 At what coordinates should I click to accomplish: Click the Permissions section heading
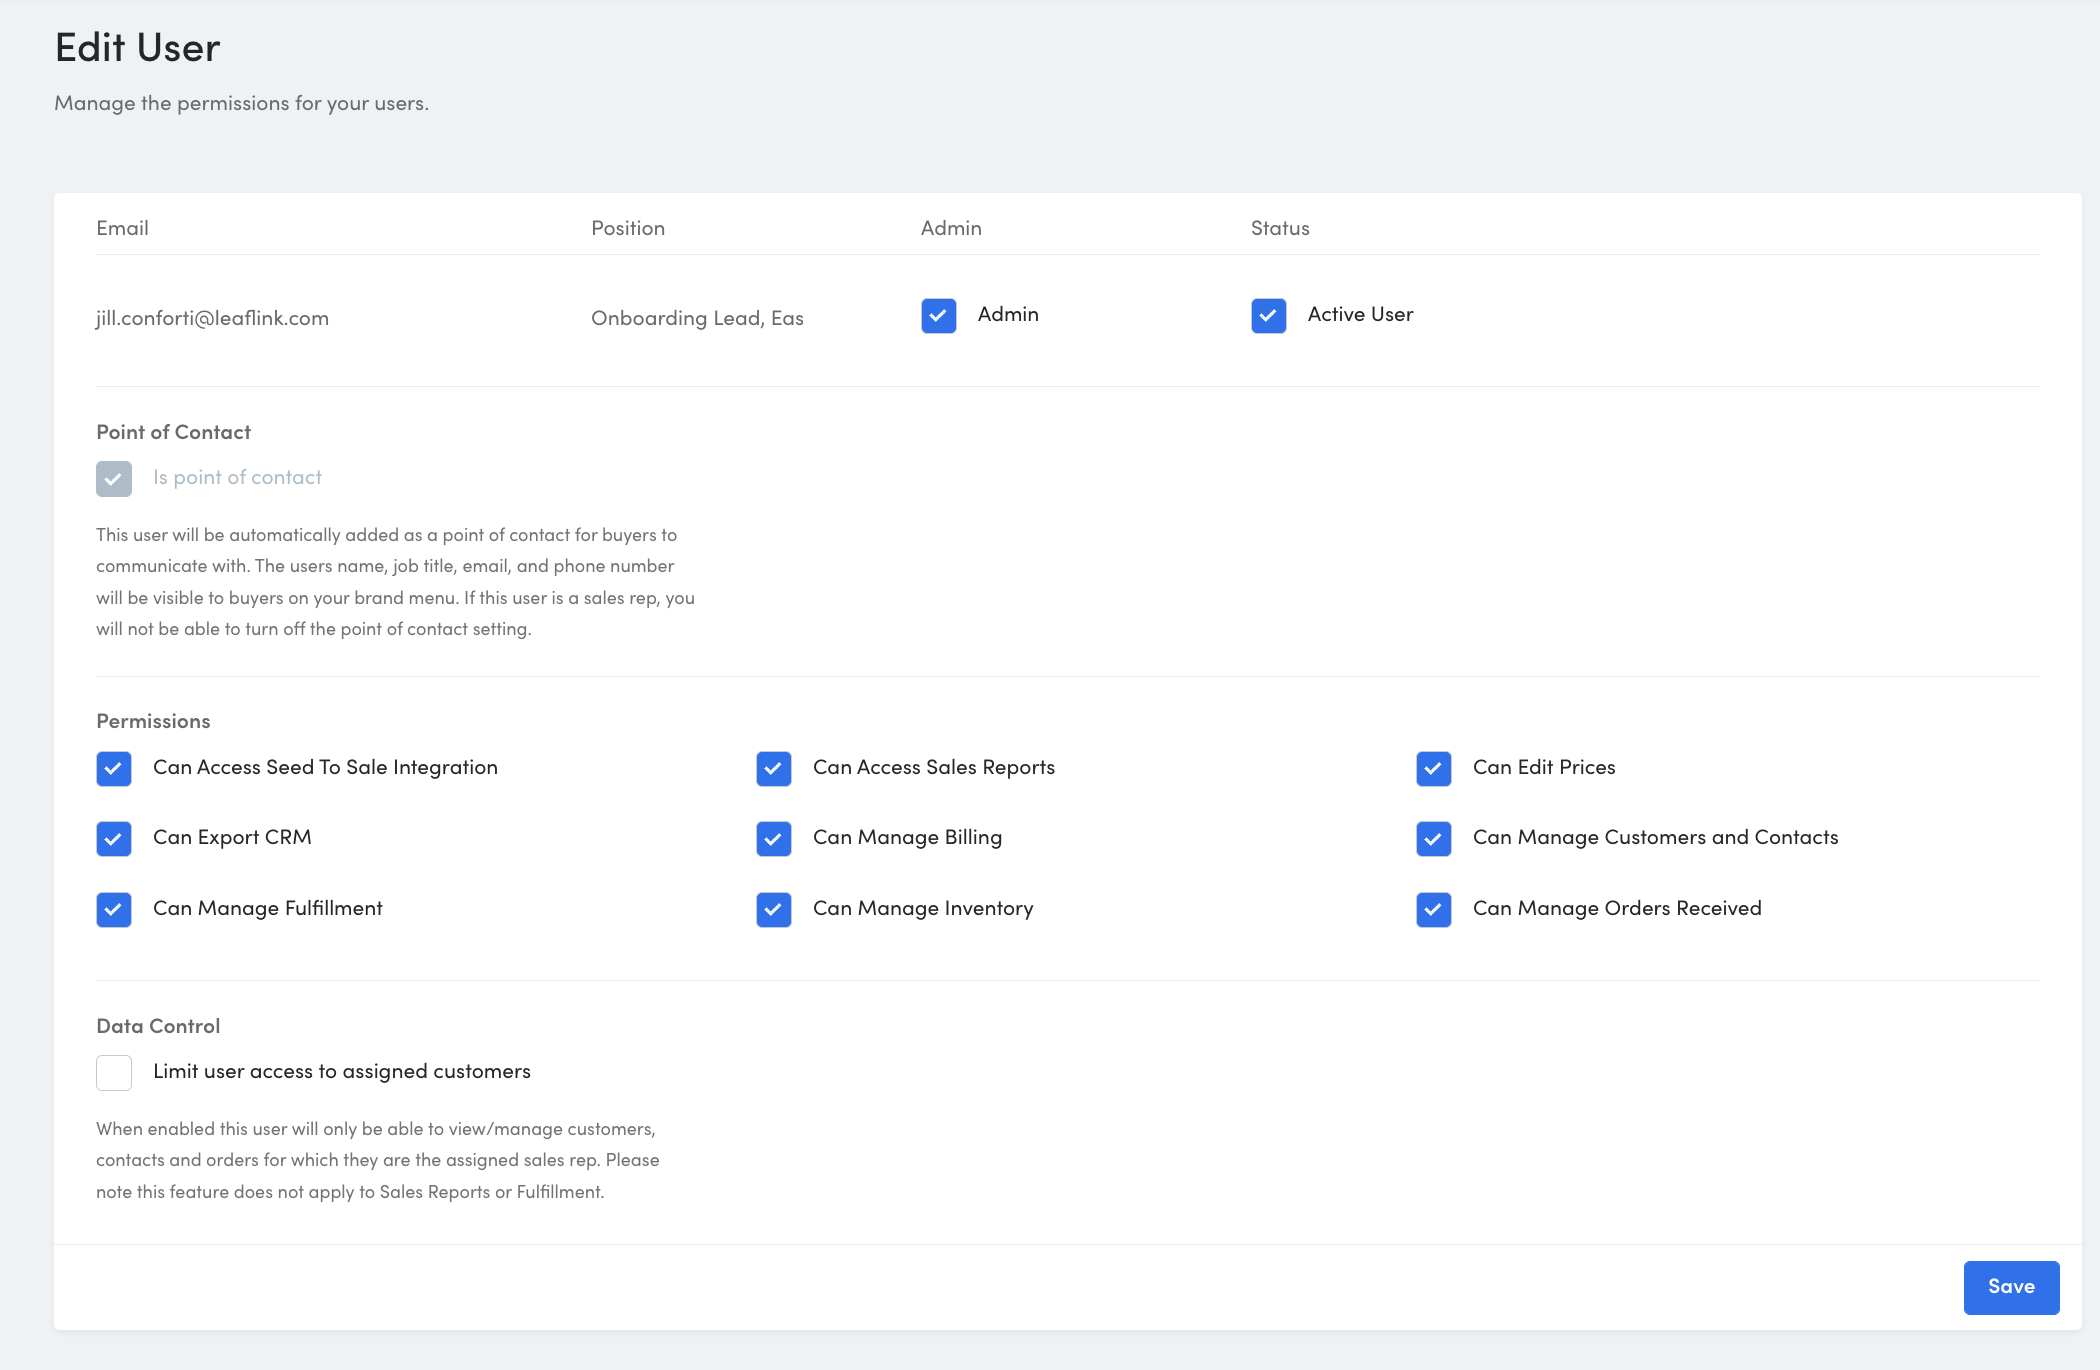(x=153, y=721)
